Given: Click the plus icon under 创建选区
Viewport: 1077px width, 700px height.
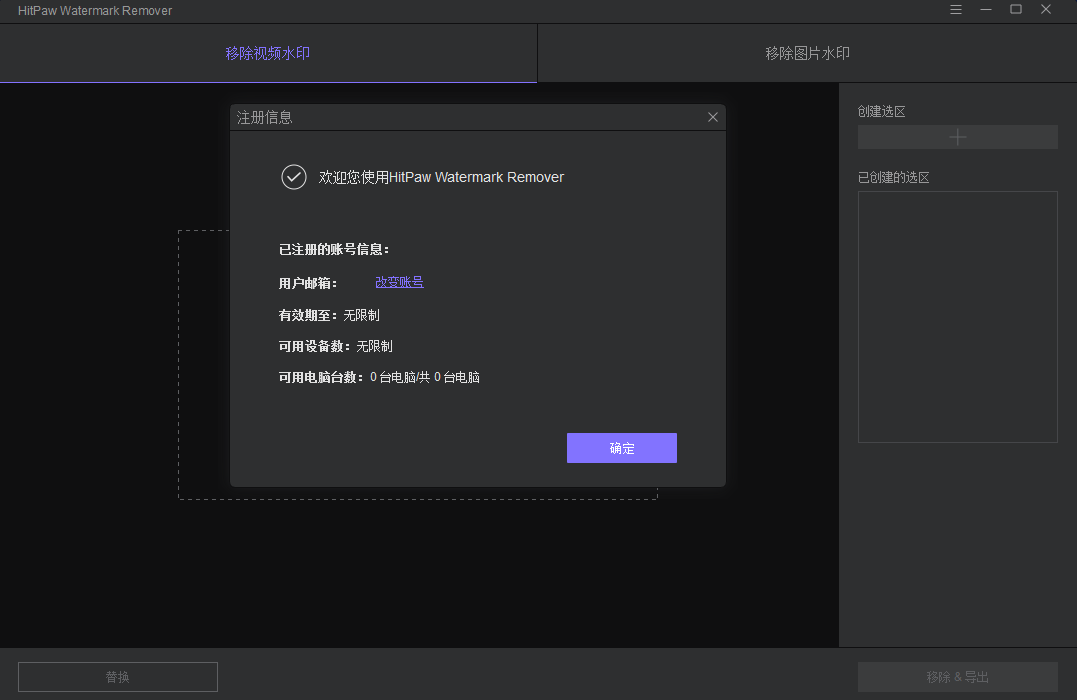Looking at the screenshot, I should 957,137.
